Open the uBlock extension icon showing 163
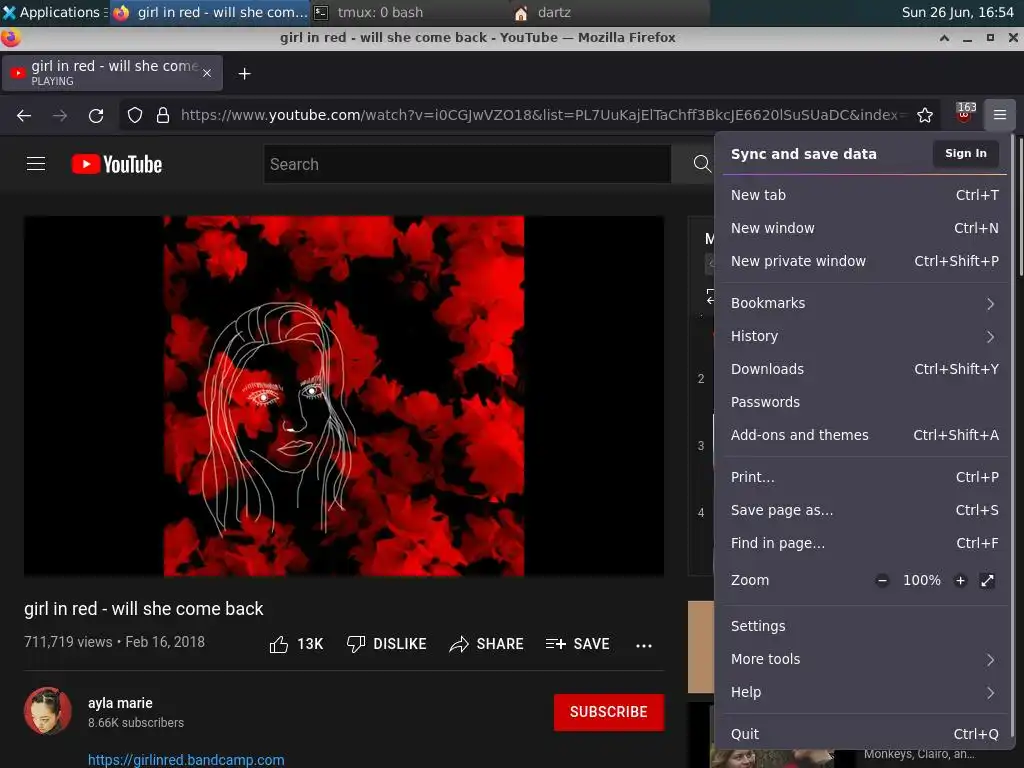 pos(965,114)
